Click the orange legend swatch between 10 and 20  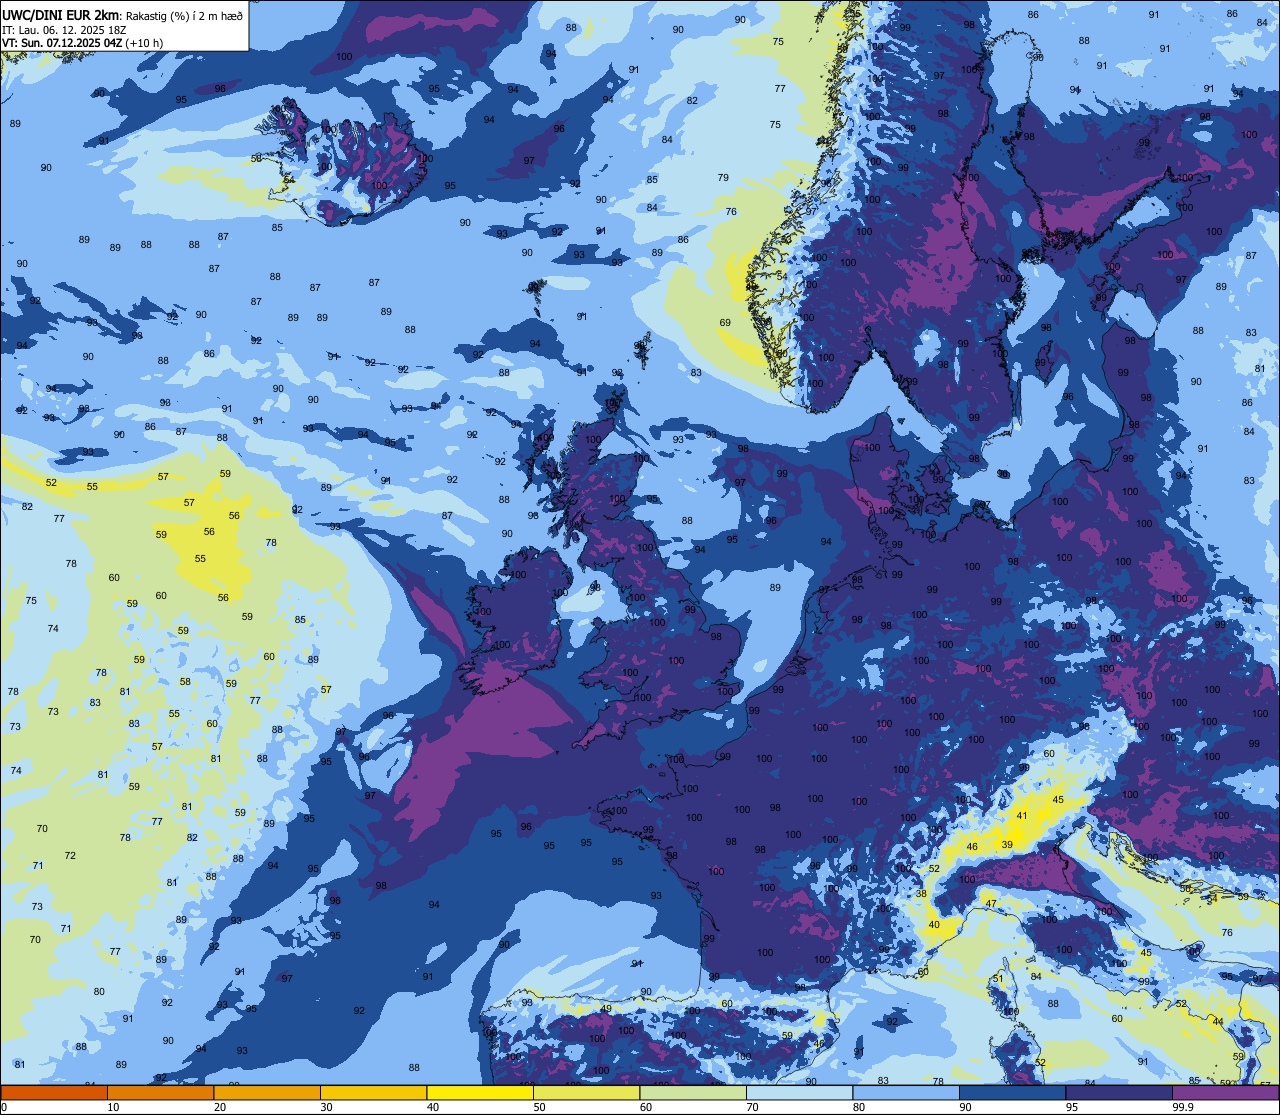[x=160, y=1092]
